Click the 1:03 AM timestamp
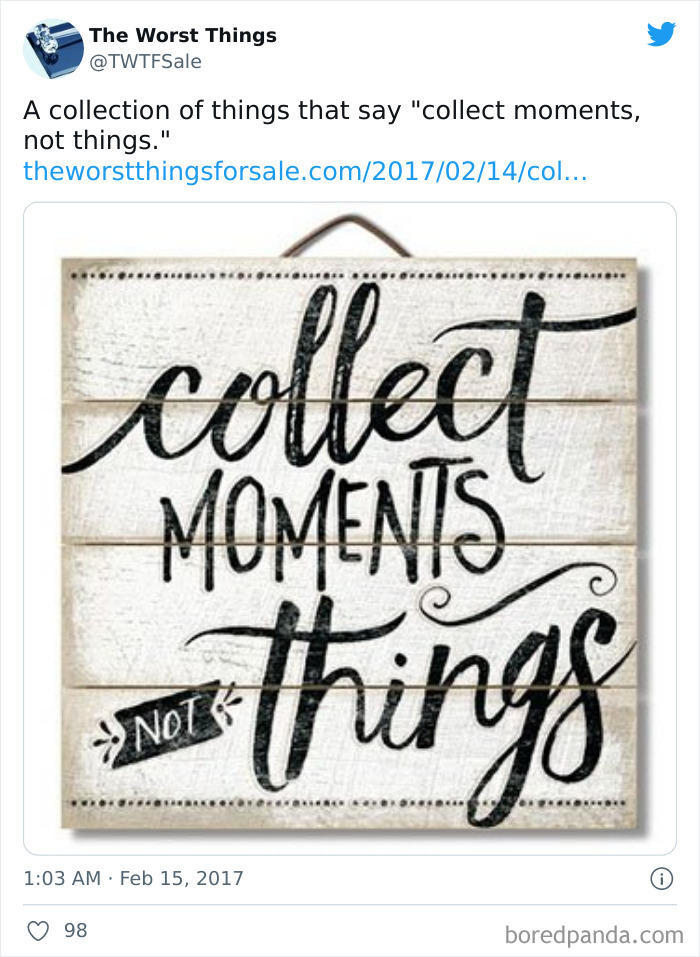 [x=62, y=879]
